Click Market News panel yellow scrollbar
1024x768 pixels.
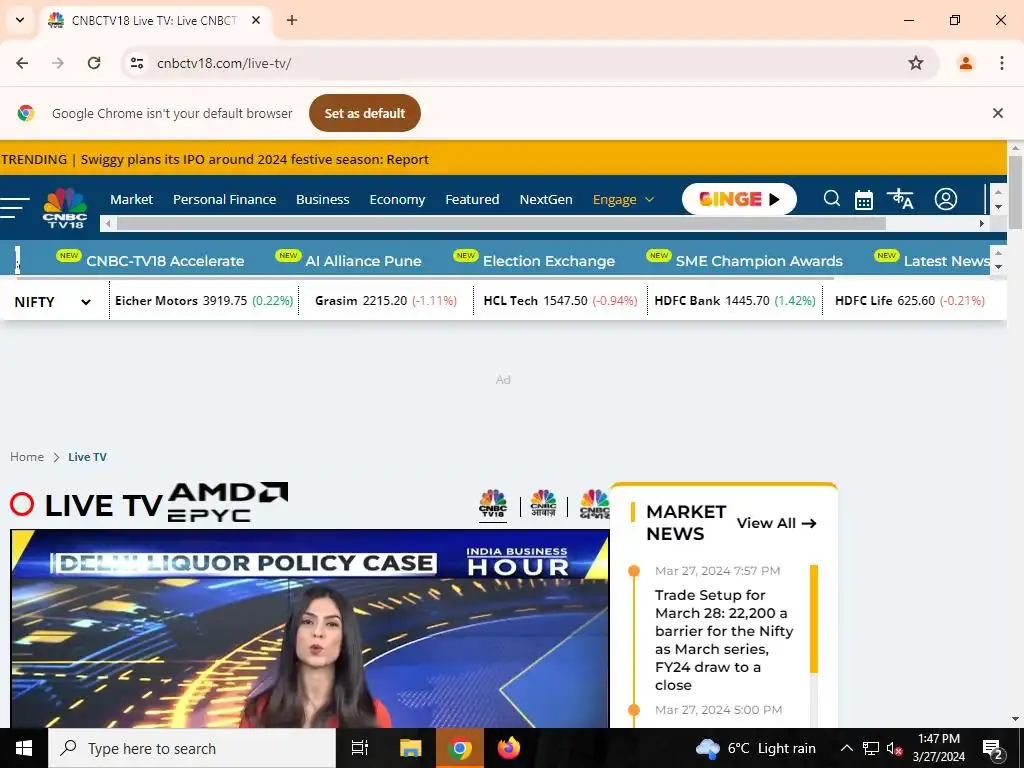point(814,619)
